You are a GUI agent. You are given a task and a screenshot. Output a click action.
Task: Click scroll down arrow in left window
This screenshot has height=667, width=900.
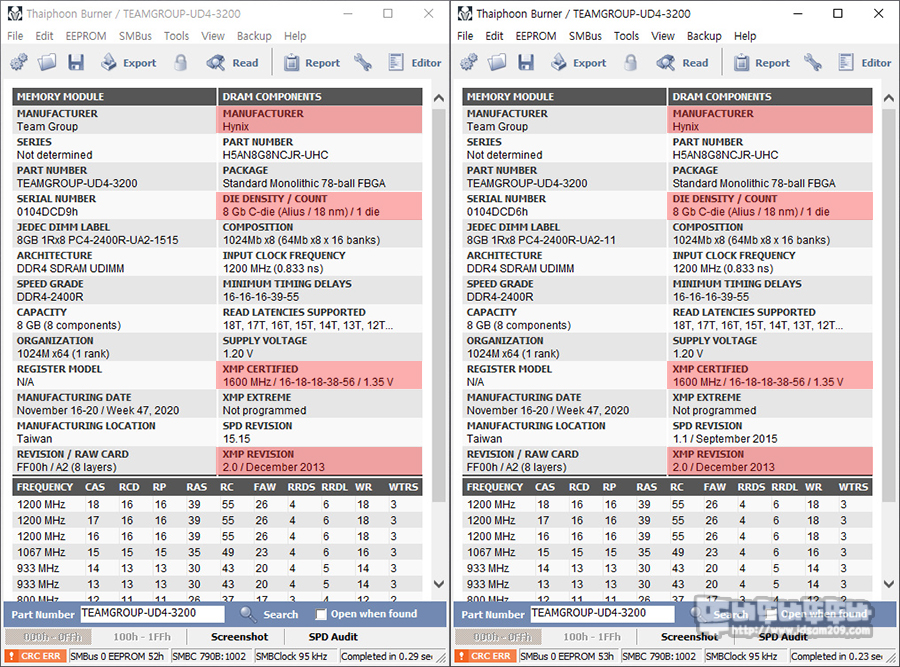[439, 584]
